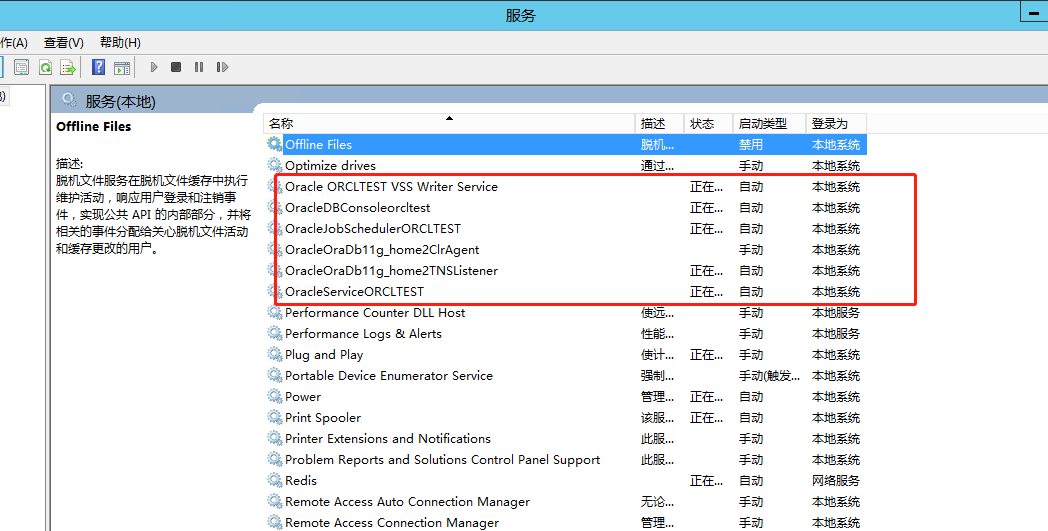Click gear icon beside Offline Files

274,144
